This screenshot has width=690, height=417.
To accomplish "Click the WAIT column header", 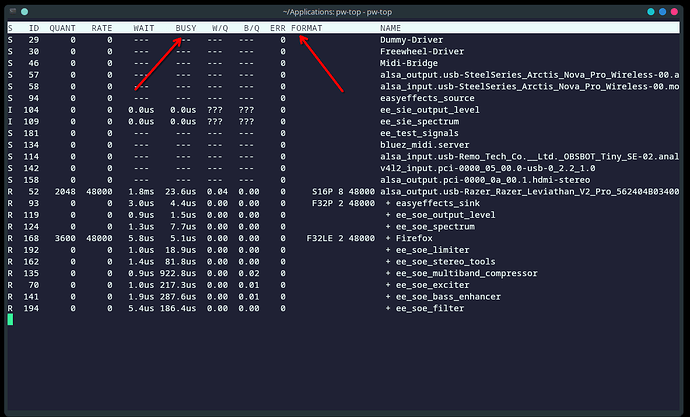I will click(144, 28).
